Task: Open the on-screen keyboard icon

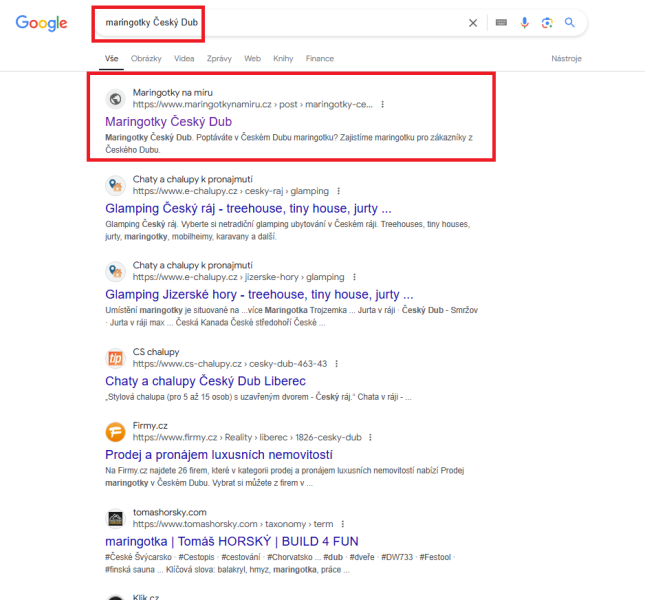Action: point(501,23)
